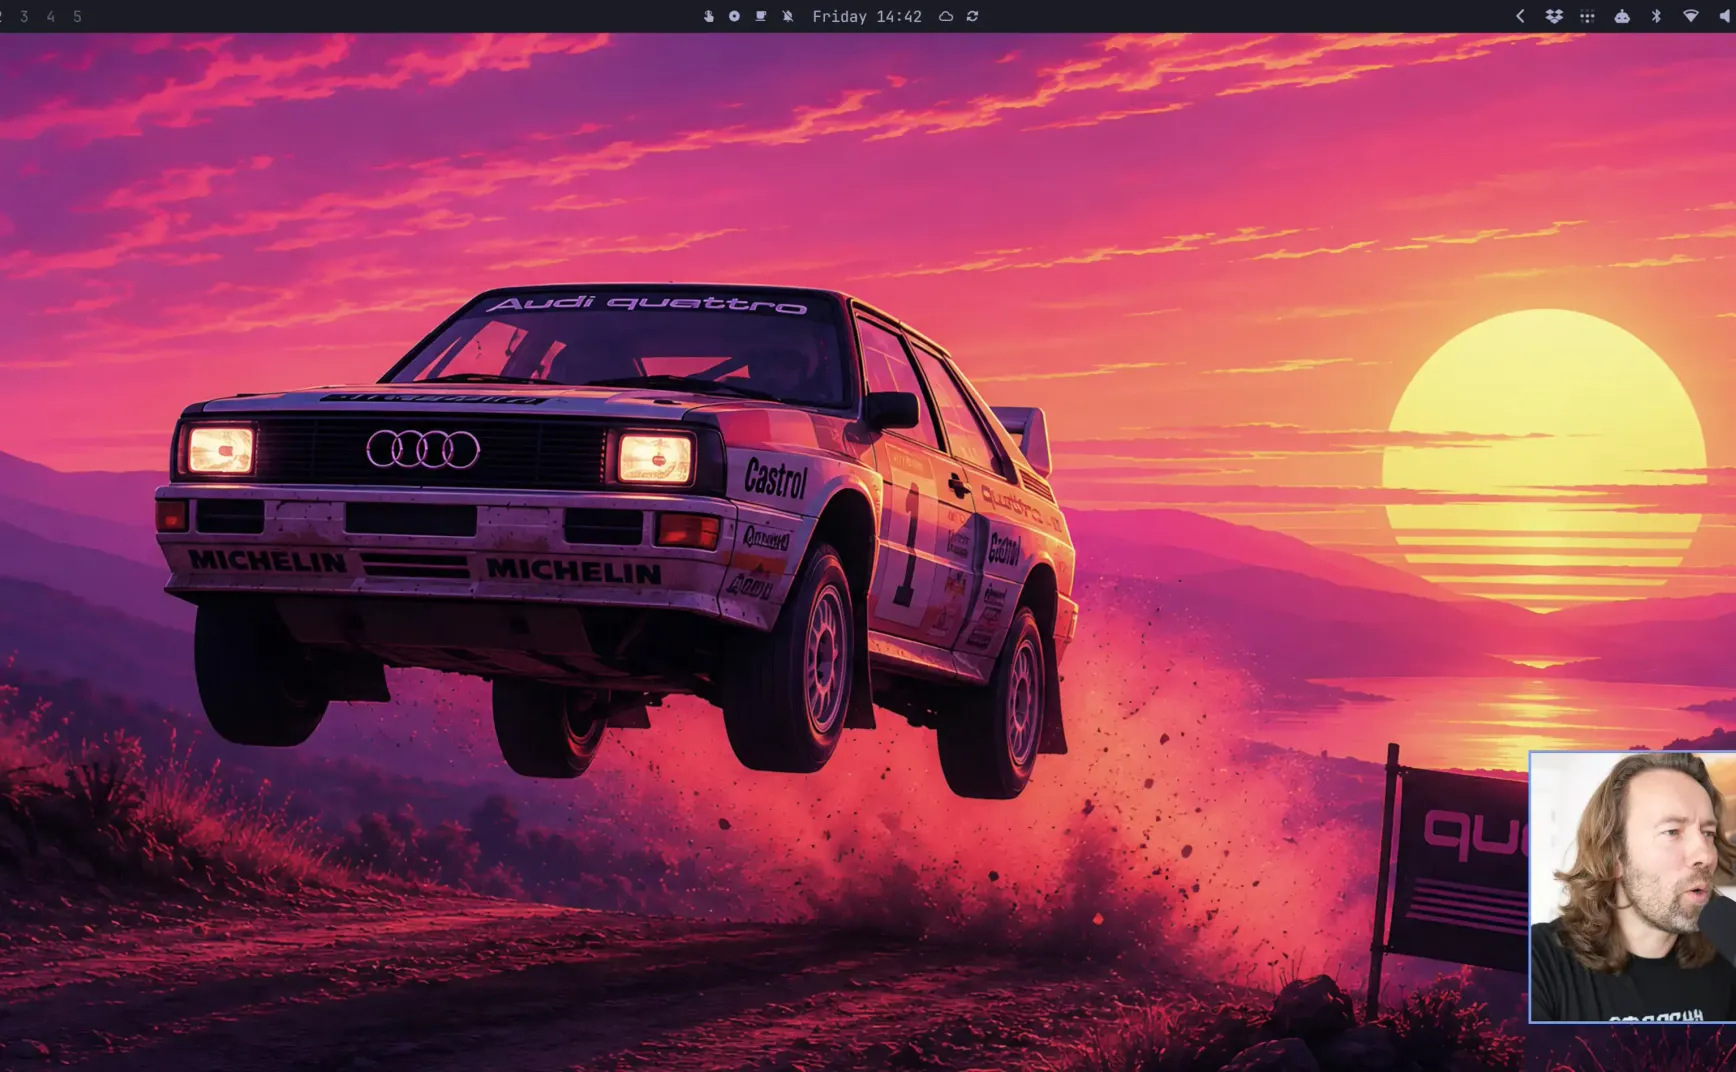The height and width of the screenshot is (1072, 1736).
Task: Click the speaker volume icon
Action: pyautogui.click(x=1726, y=16)
